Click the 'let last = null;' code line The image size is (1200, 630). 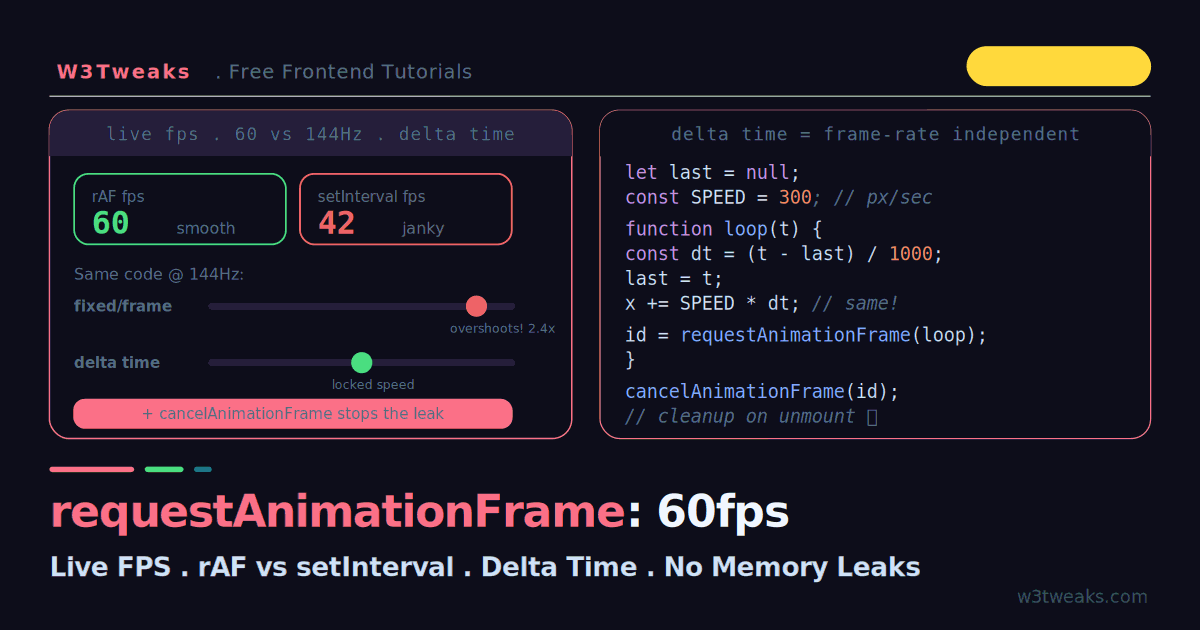(713, 172)
